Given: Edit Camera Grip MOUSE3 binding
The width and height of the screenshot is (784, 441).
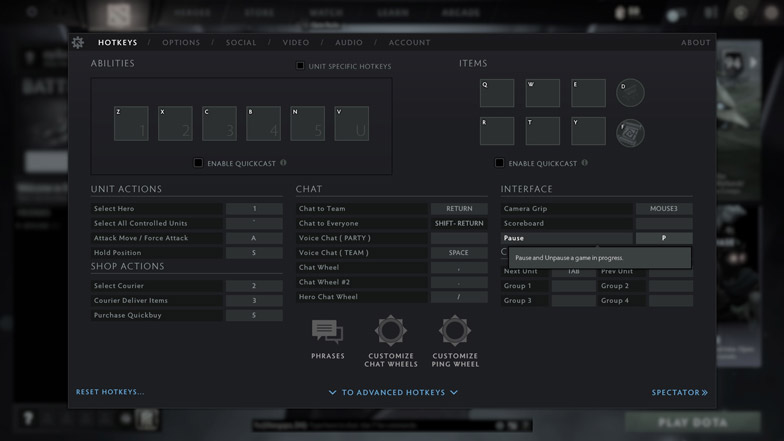Looking at the screenshot, I should [664, 208].
